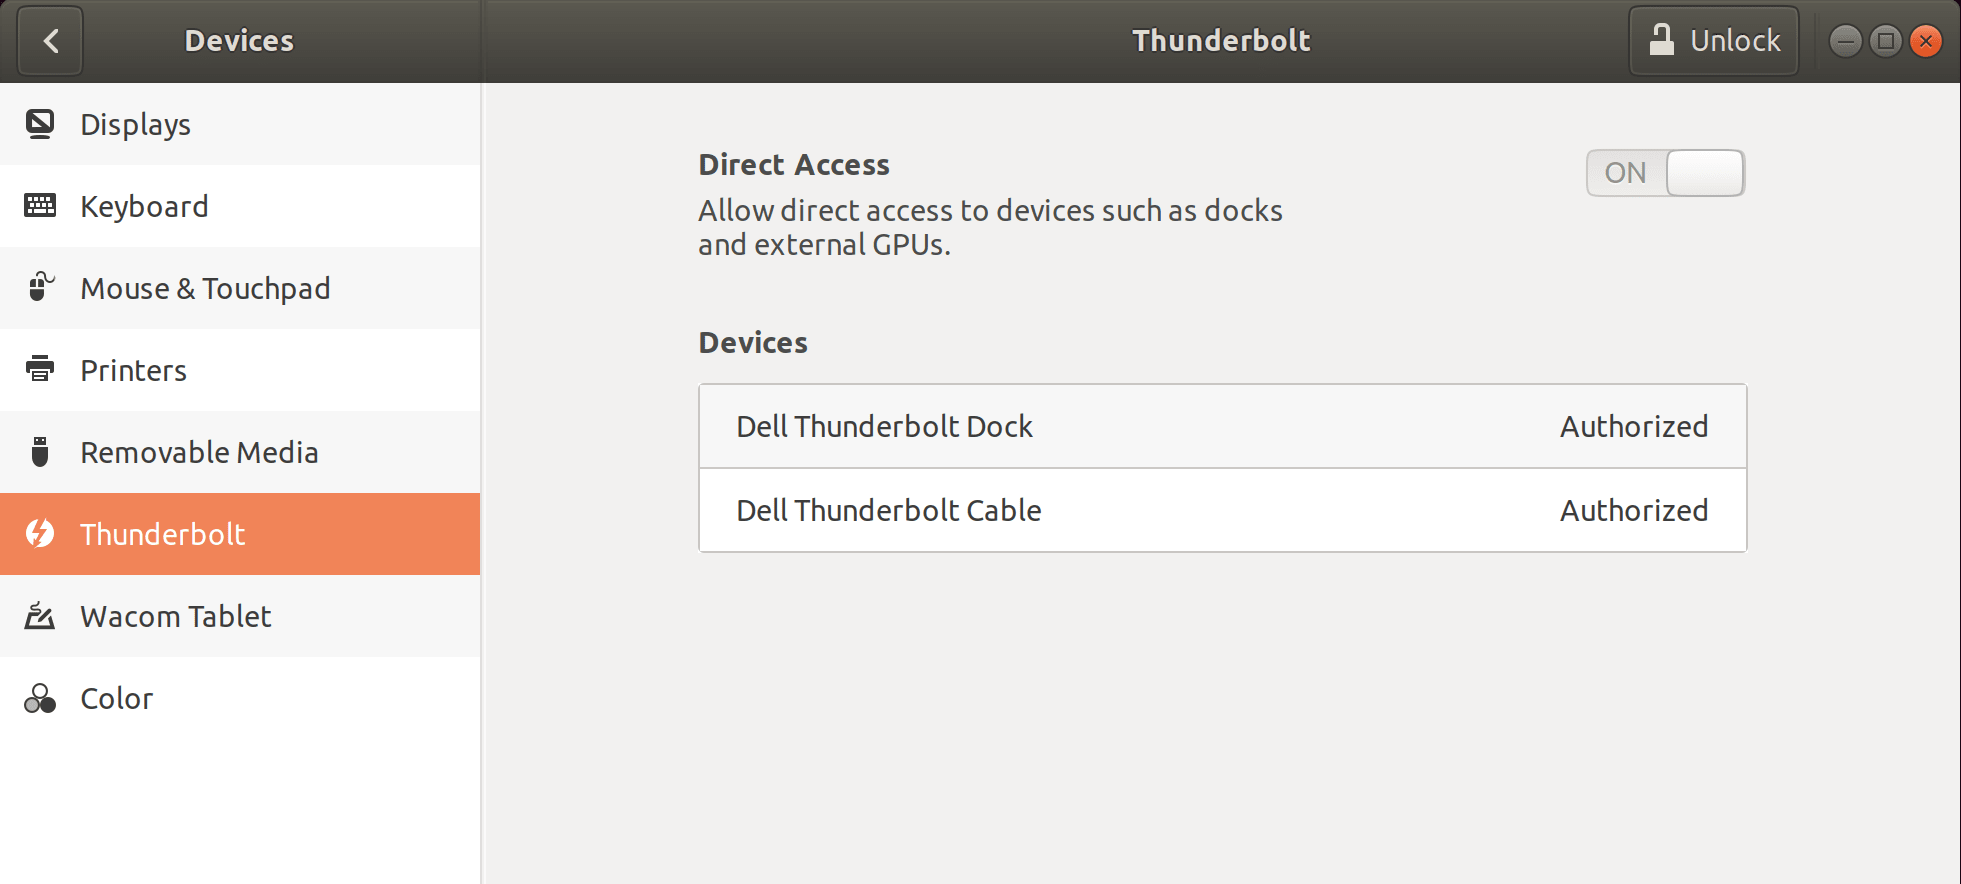1961x884 pixels.
Task: Click the Color circles icon
Action: click(40, 698)
